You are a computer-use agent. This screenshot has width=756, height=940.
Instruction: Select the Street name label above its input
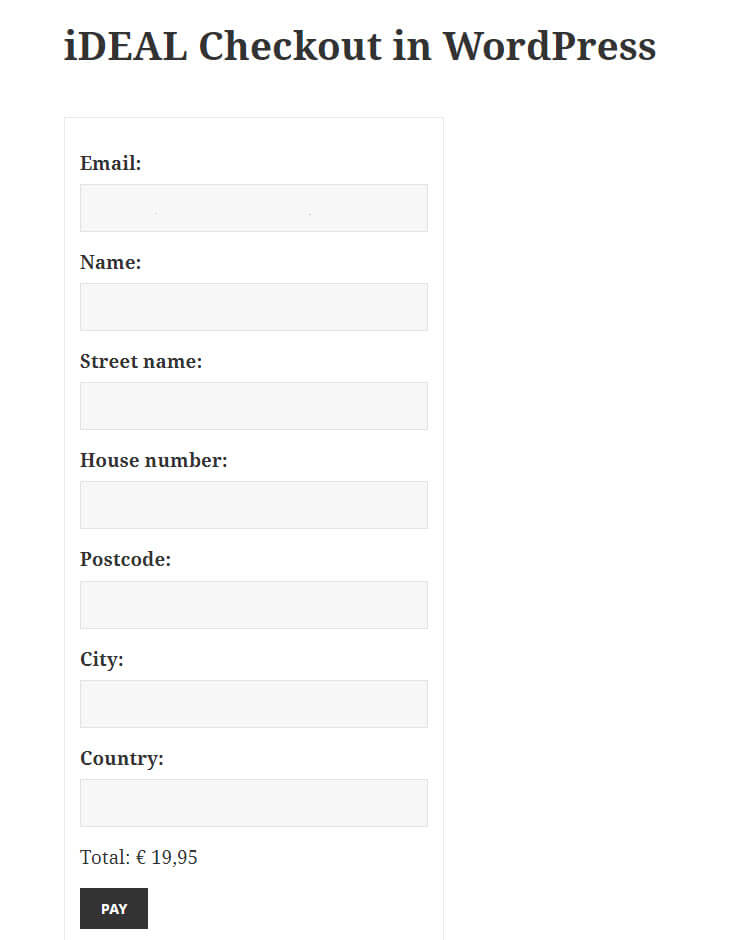click(141, 361)
